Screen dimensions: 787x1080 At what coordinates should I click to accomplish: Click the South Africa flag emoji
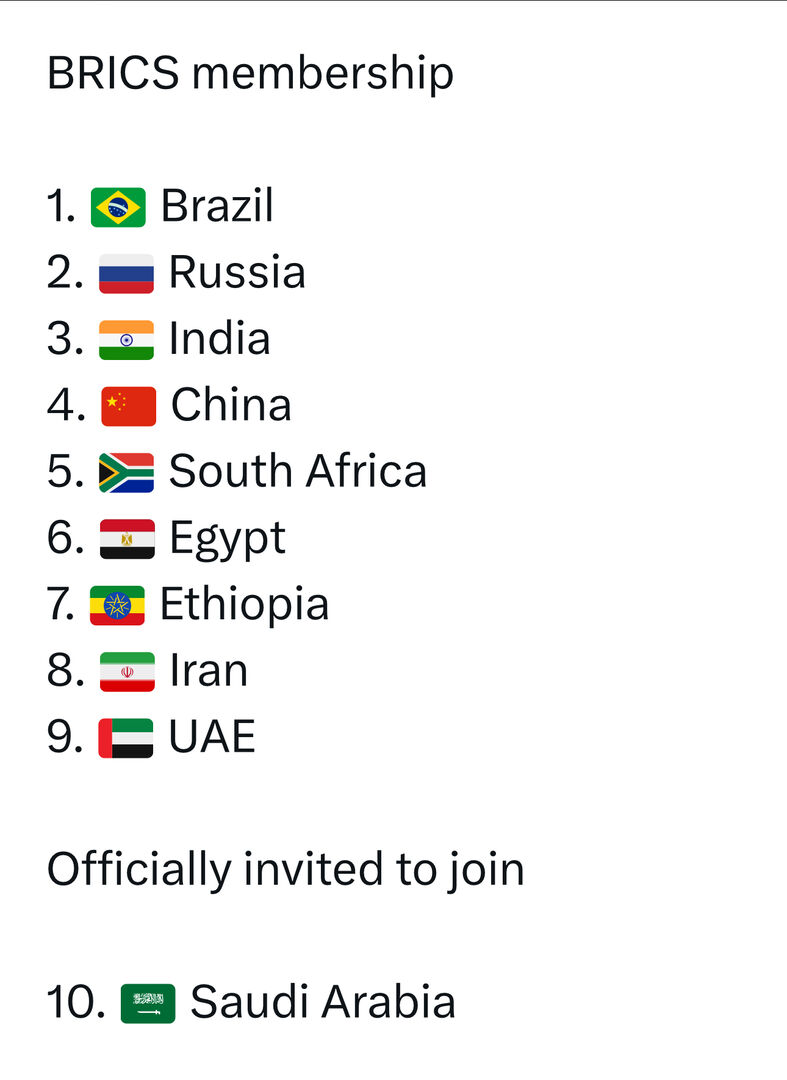pos(126,472)
